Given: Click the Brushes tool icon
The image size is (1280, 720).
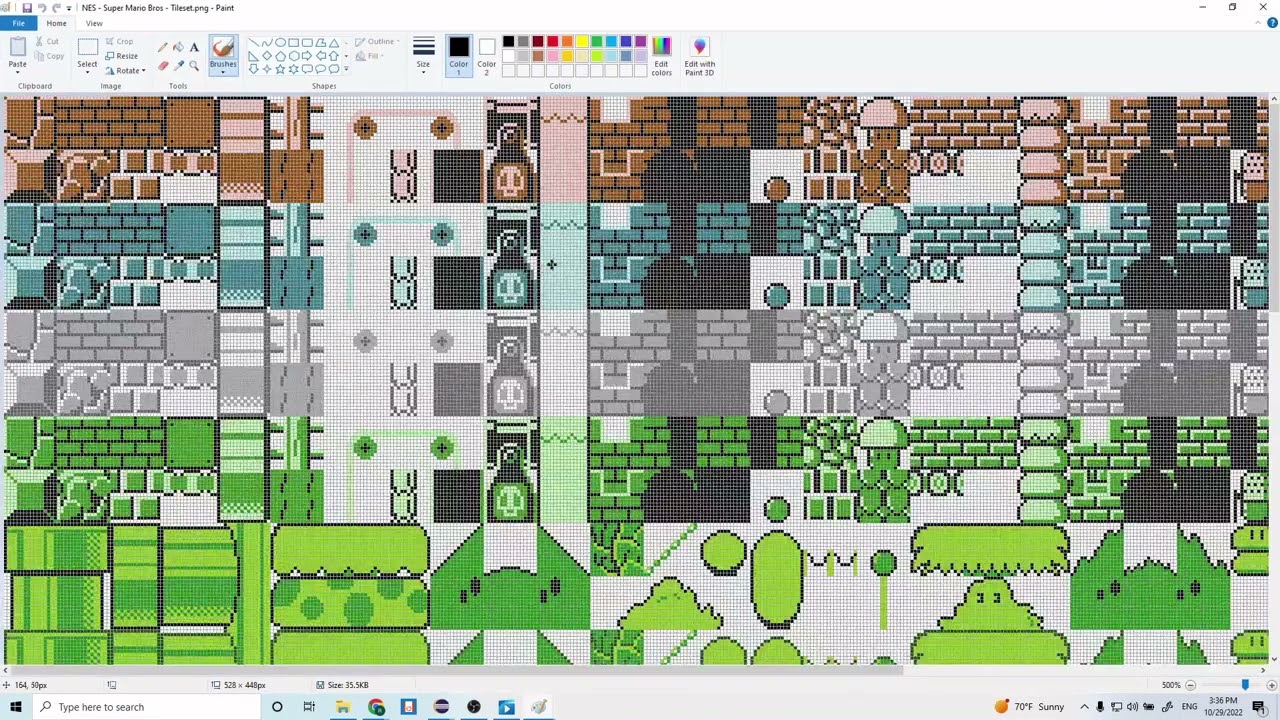Looking at the screenshot, I should pos(223,47).
